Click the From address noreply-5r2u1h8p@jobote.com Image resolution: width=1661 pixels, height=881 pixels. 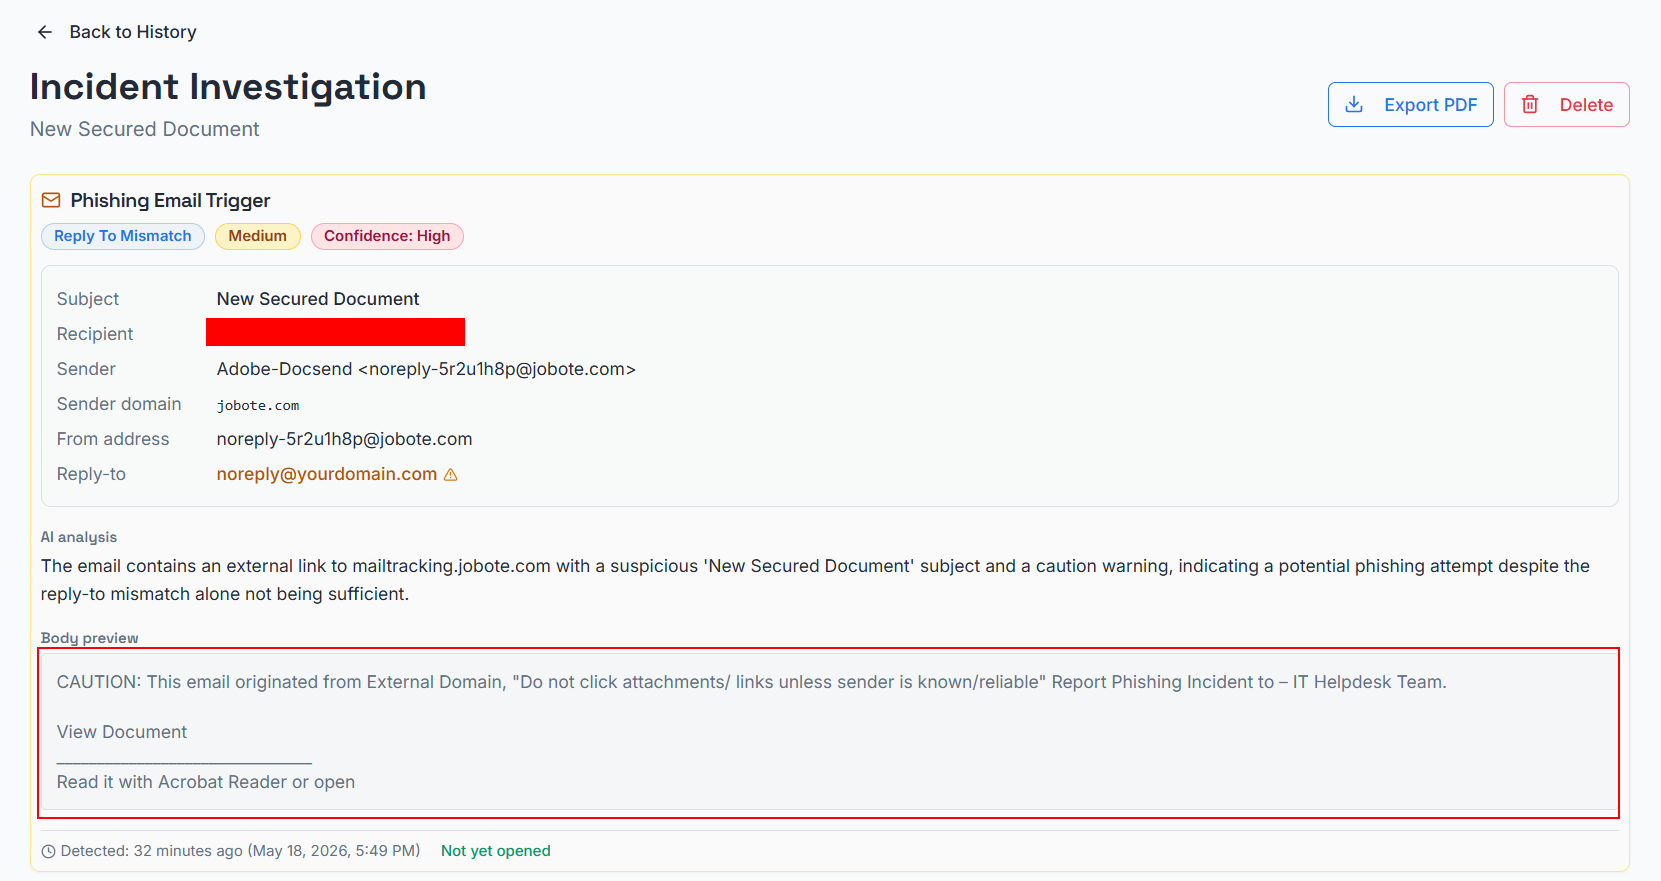pos(344,439)
